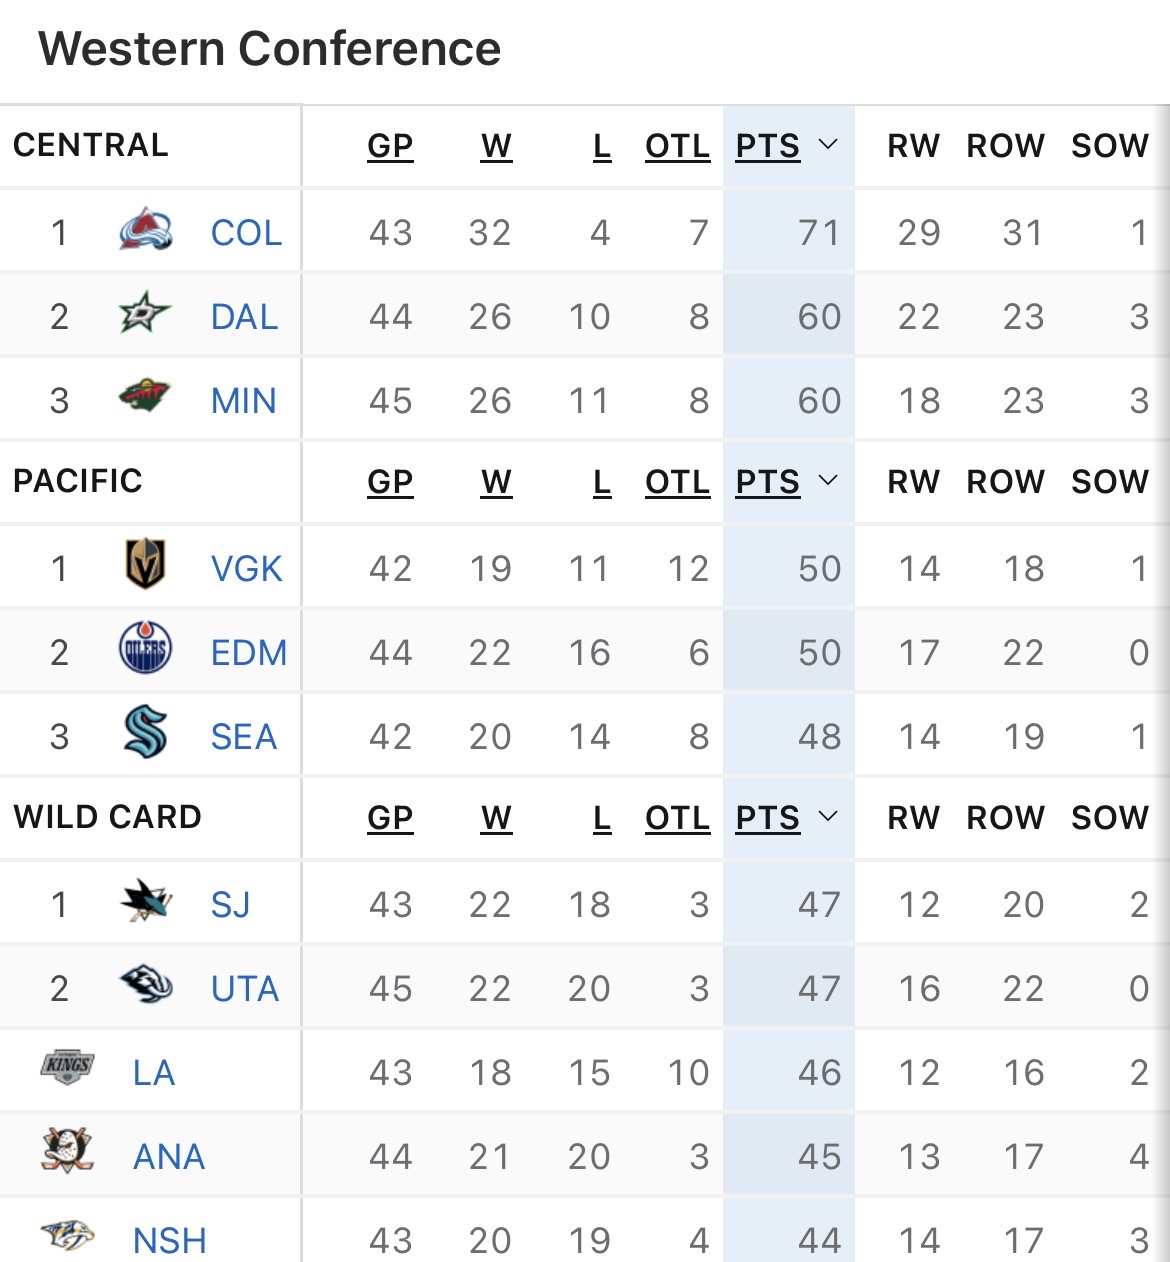
Task: Sort Wild Card table by W column
Action: point(496,818)
